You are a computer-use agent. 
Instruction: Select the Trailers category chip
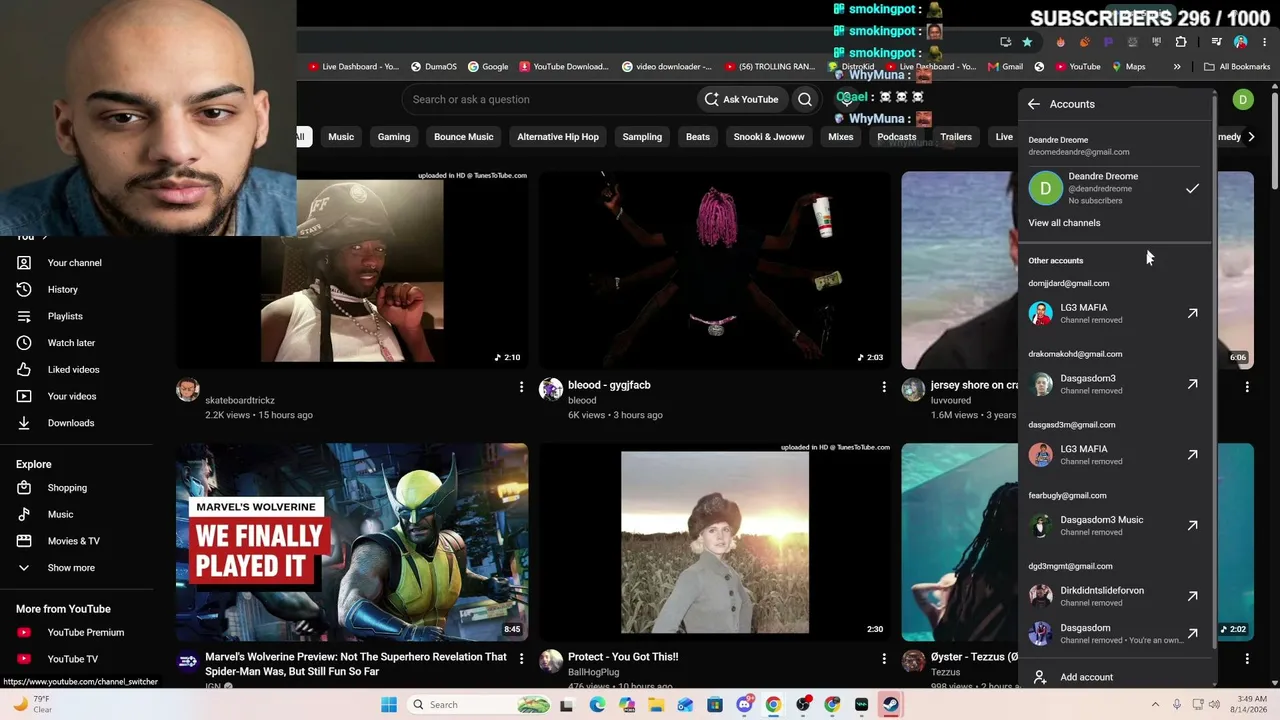pyautogui.click(x=956, y=137)
